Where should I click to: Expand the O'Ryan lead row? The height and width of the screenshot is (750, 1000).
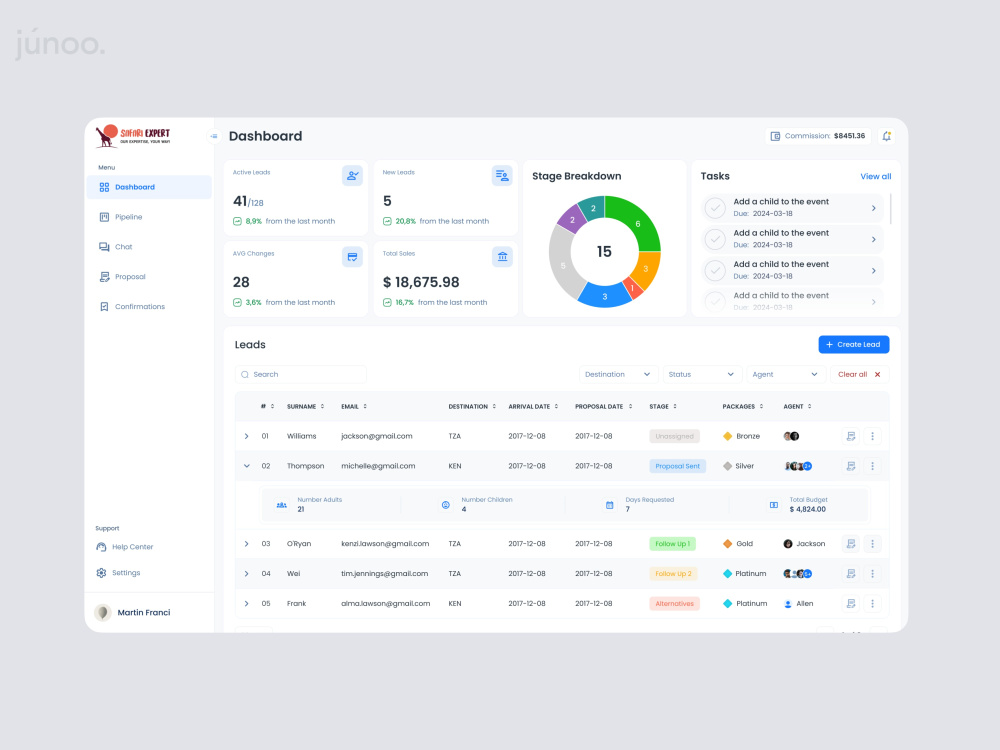point(246,544)
